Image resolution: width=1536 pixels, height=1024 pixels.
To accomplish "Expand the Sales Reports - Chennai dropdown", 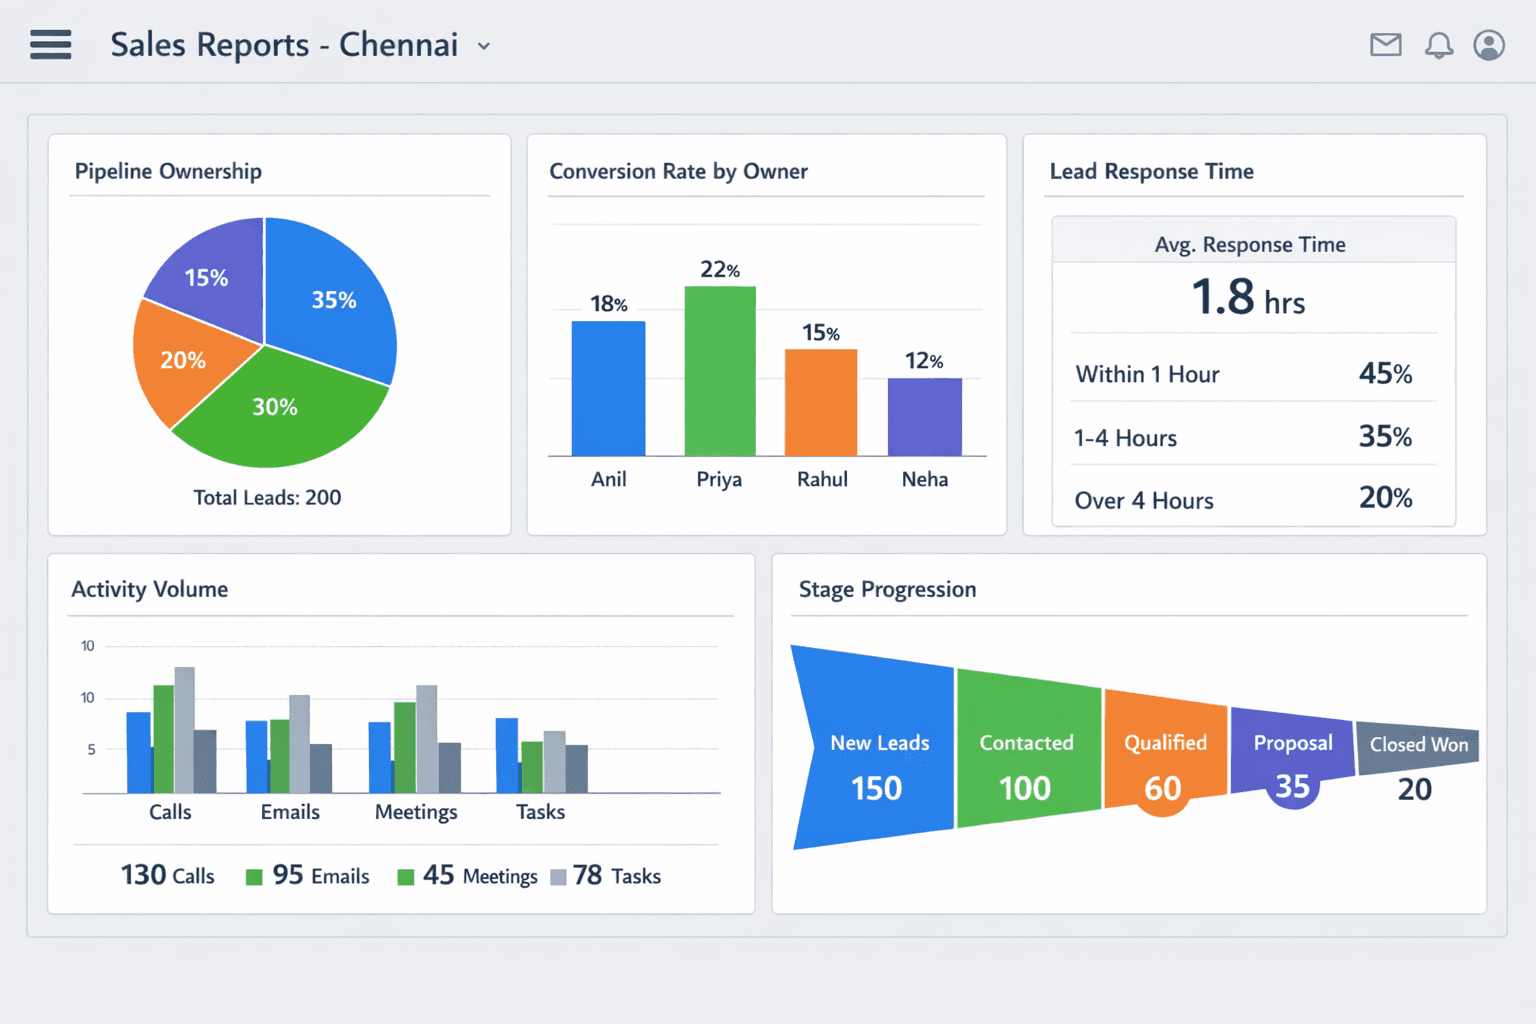I will tap(483, 46).
